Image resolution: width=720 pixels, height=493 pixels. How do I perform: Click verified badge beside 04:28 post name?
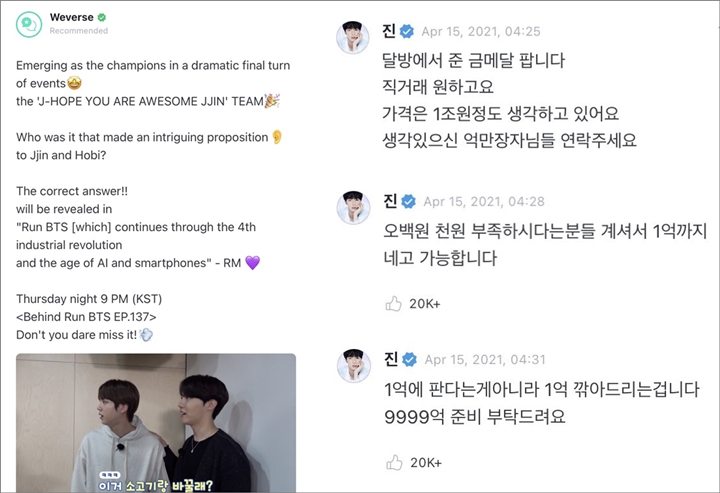[408, 202]
